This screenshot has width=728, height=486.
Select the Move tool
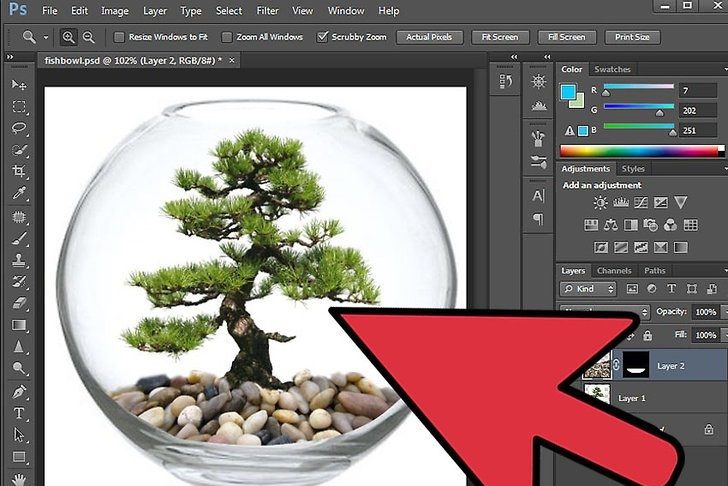(x=19, y=84)
